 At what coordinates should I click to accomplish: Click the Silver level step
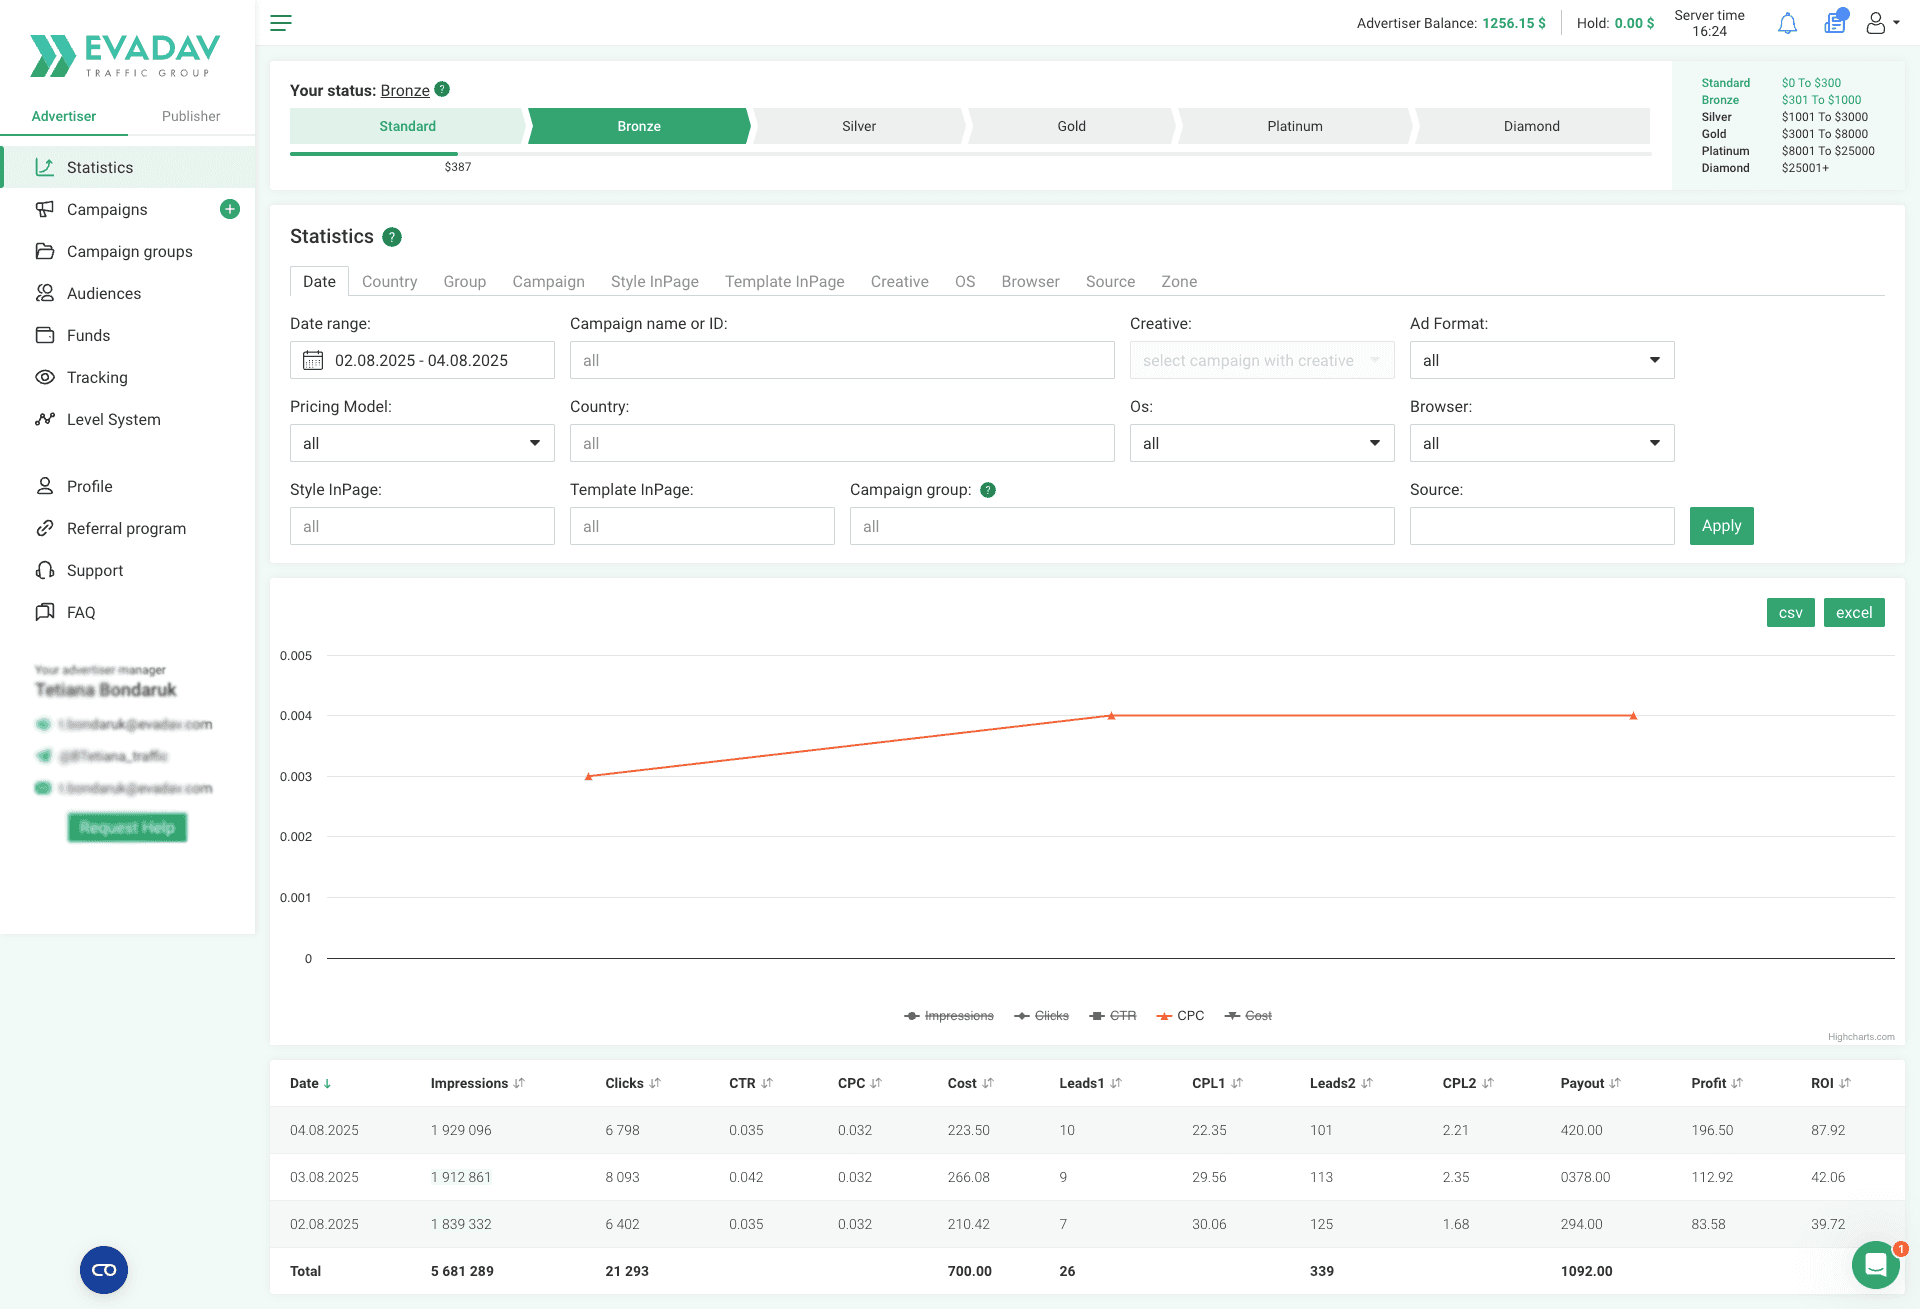(859, 126)
